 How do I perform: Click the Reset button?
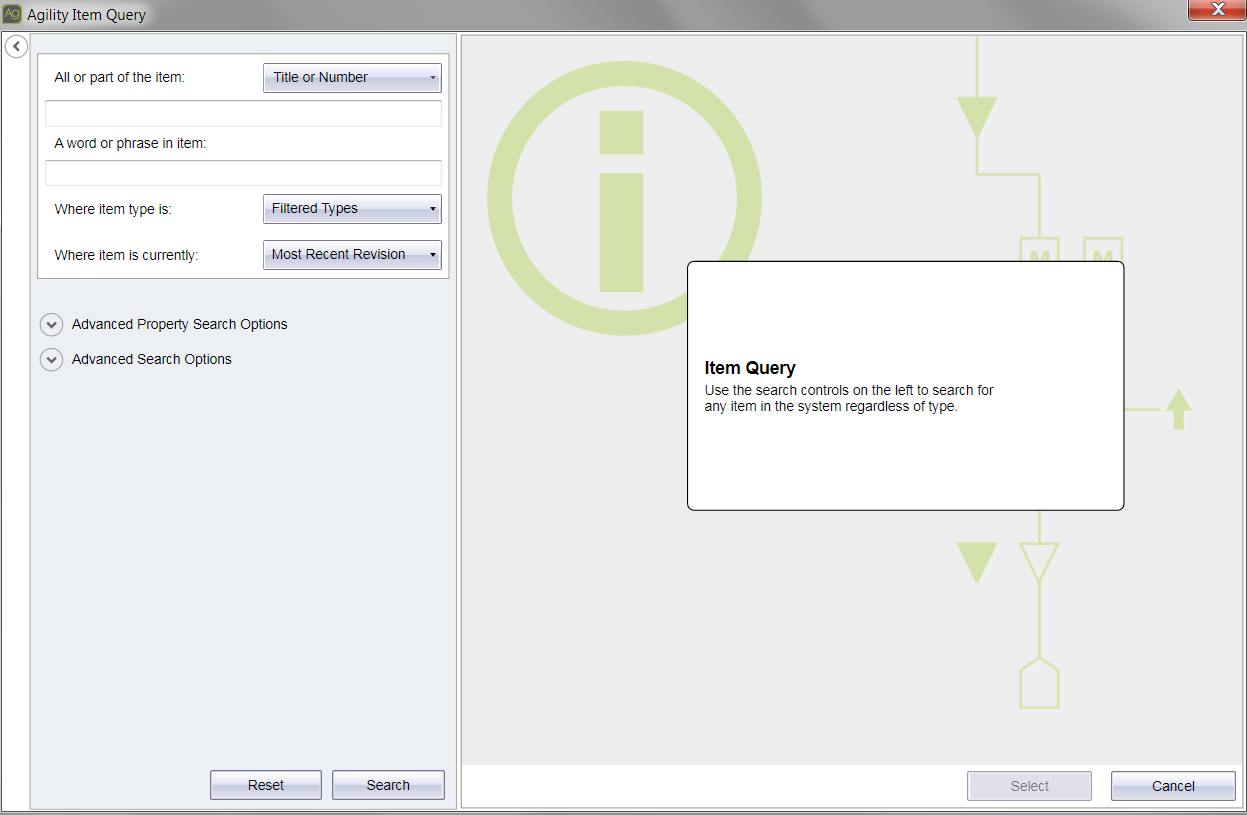pos(266,785)
